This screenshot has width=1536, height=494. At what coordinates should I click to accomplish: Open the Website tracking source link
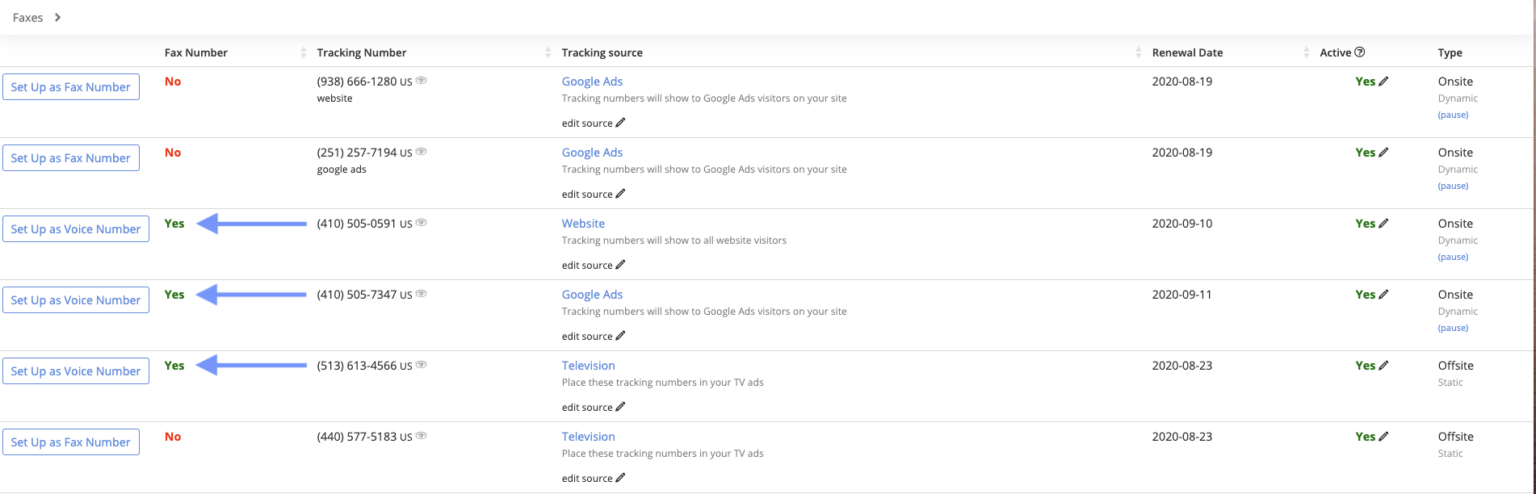[x=583, y=223]
